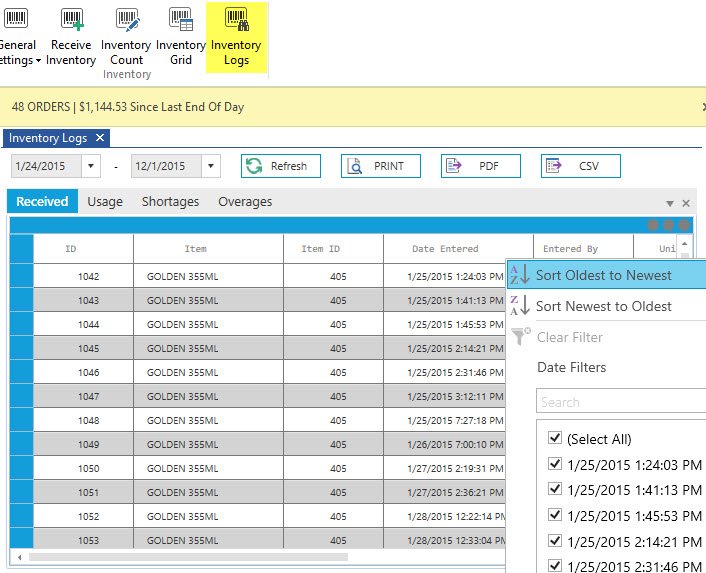Refresh the inventory log list
The height and width of the screenshot is (573, 706).
click(280, 166)
